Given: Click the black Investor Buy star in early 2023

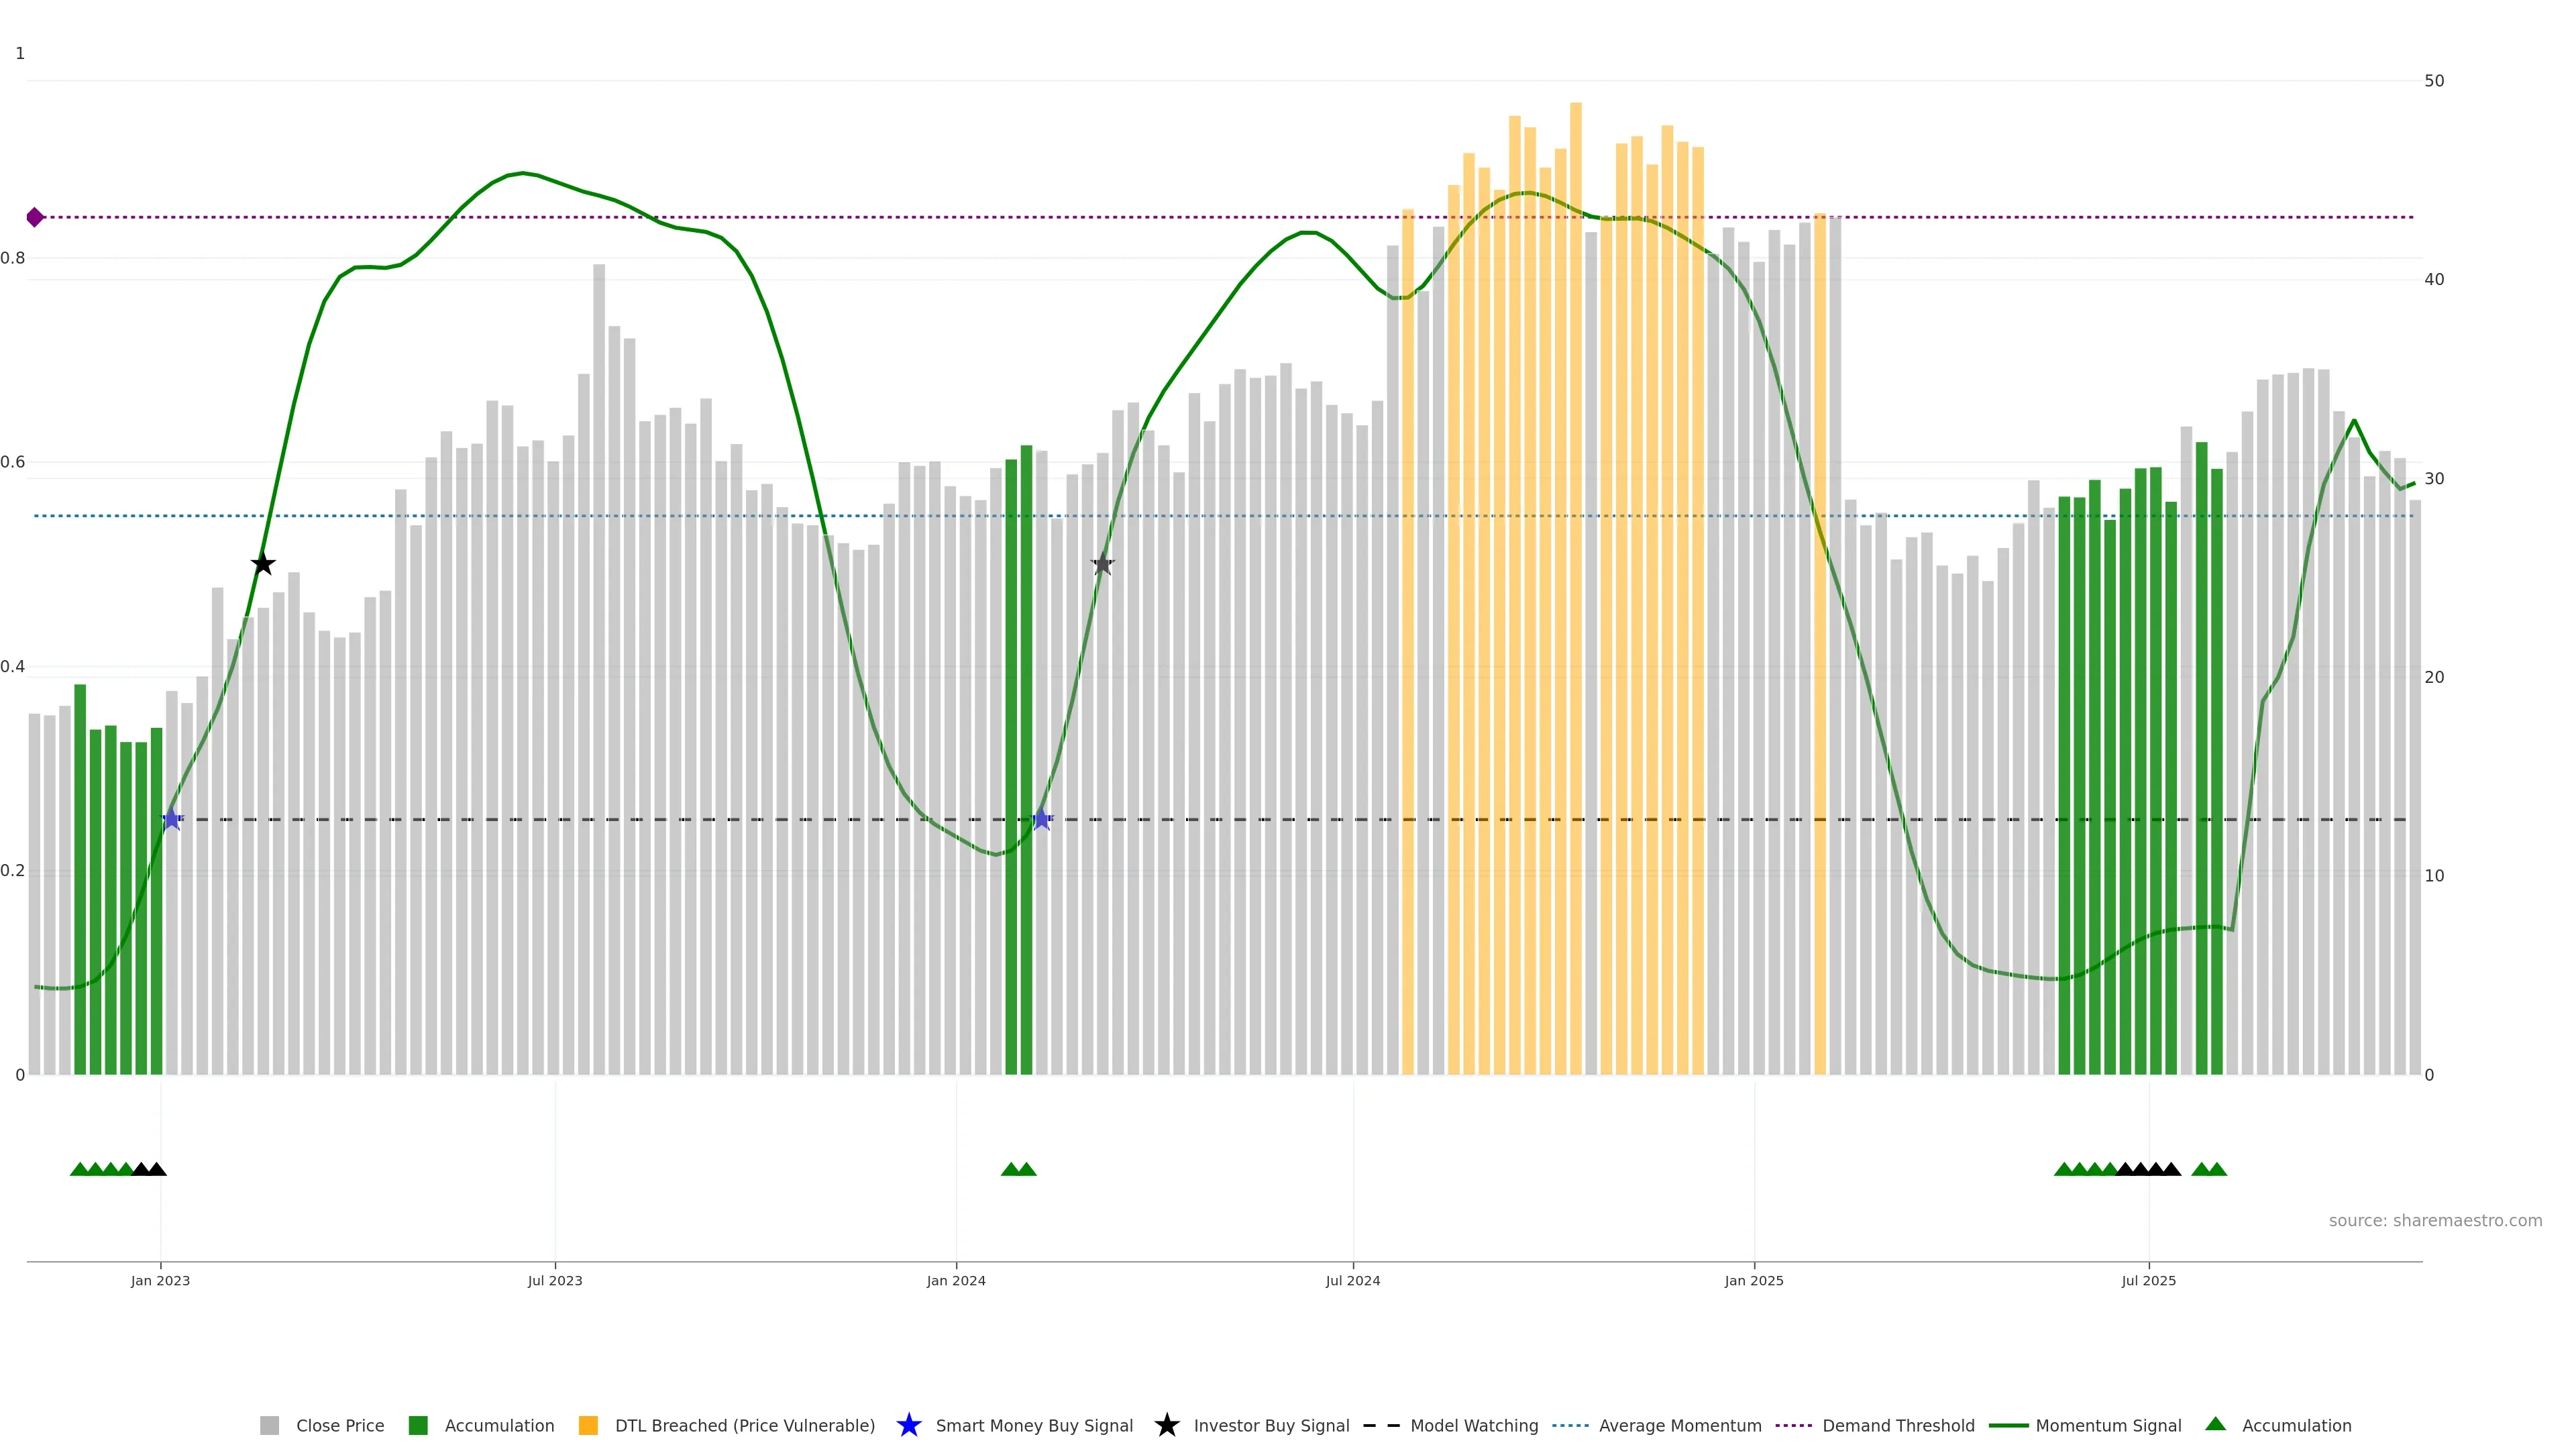Looking at the screenshot, I should (263, 564).
